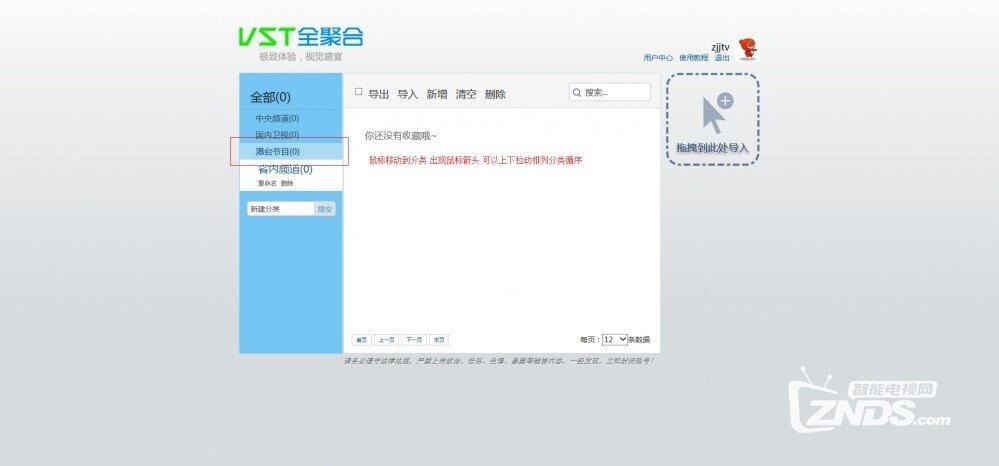Image resolution: width=999 pixels, height=466 pixels.
Task: Select the 全部(0) category
Action: point(270,97)
